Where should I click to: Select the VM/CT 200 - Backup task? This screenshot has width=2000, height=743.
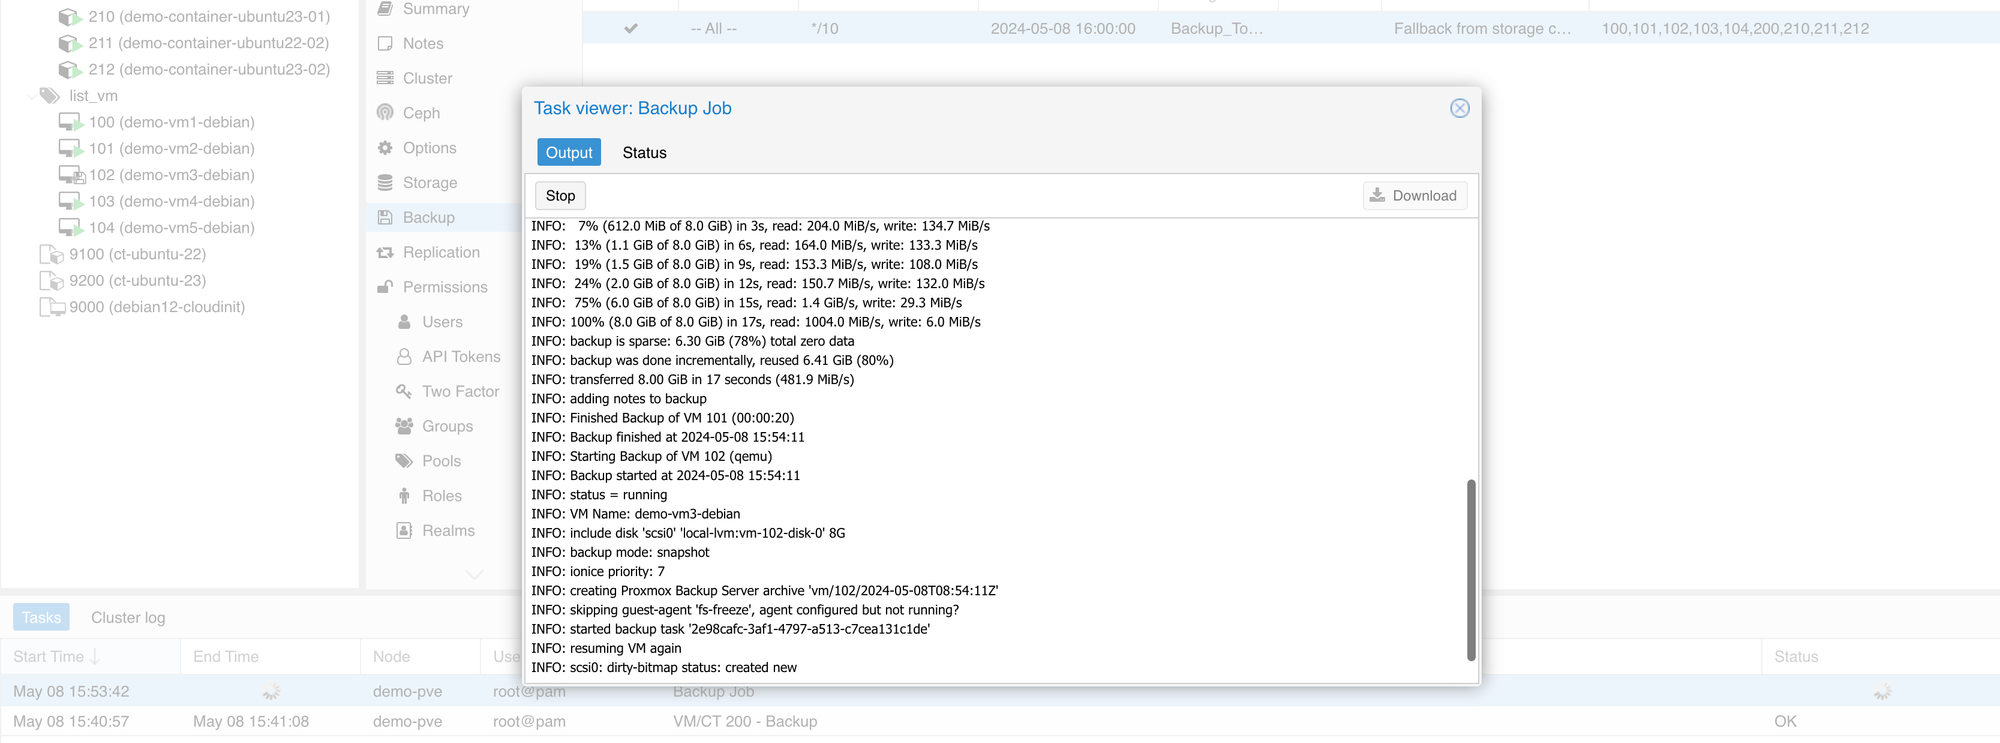pos(745,722)
